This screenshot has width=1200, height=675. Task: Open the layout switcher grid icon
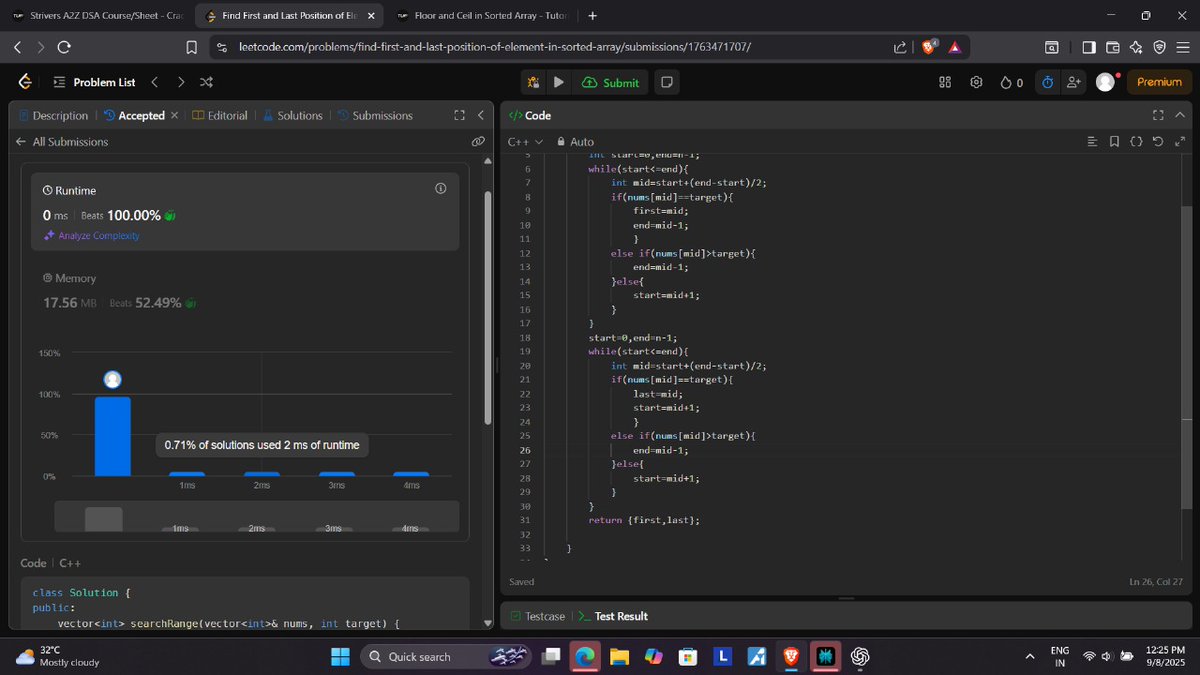click(944, 83)
